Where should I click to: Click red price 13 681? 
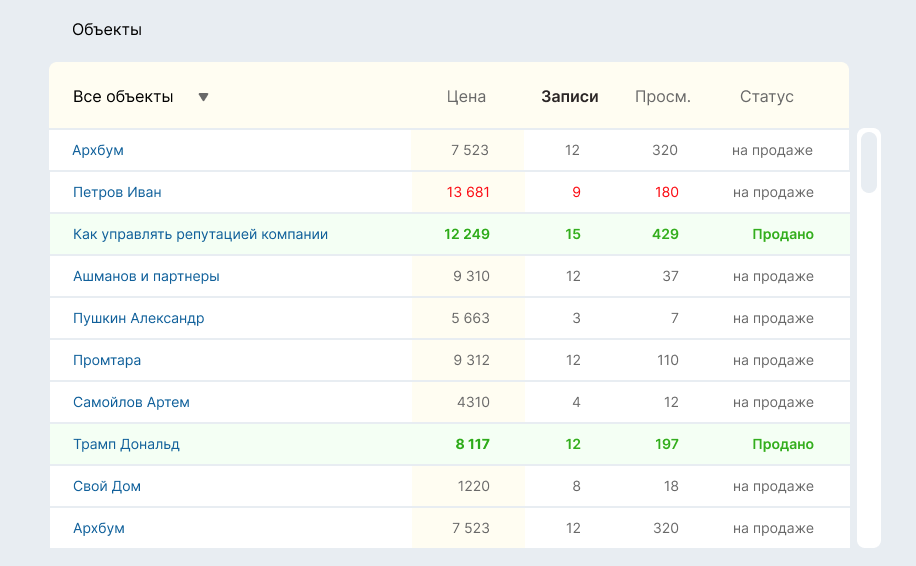(468, 192)
